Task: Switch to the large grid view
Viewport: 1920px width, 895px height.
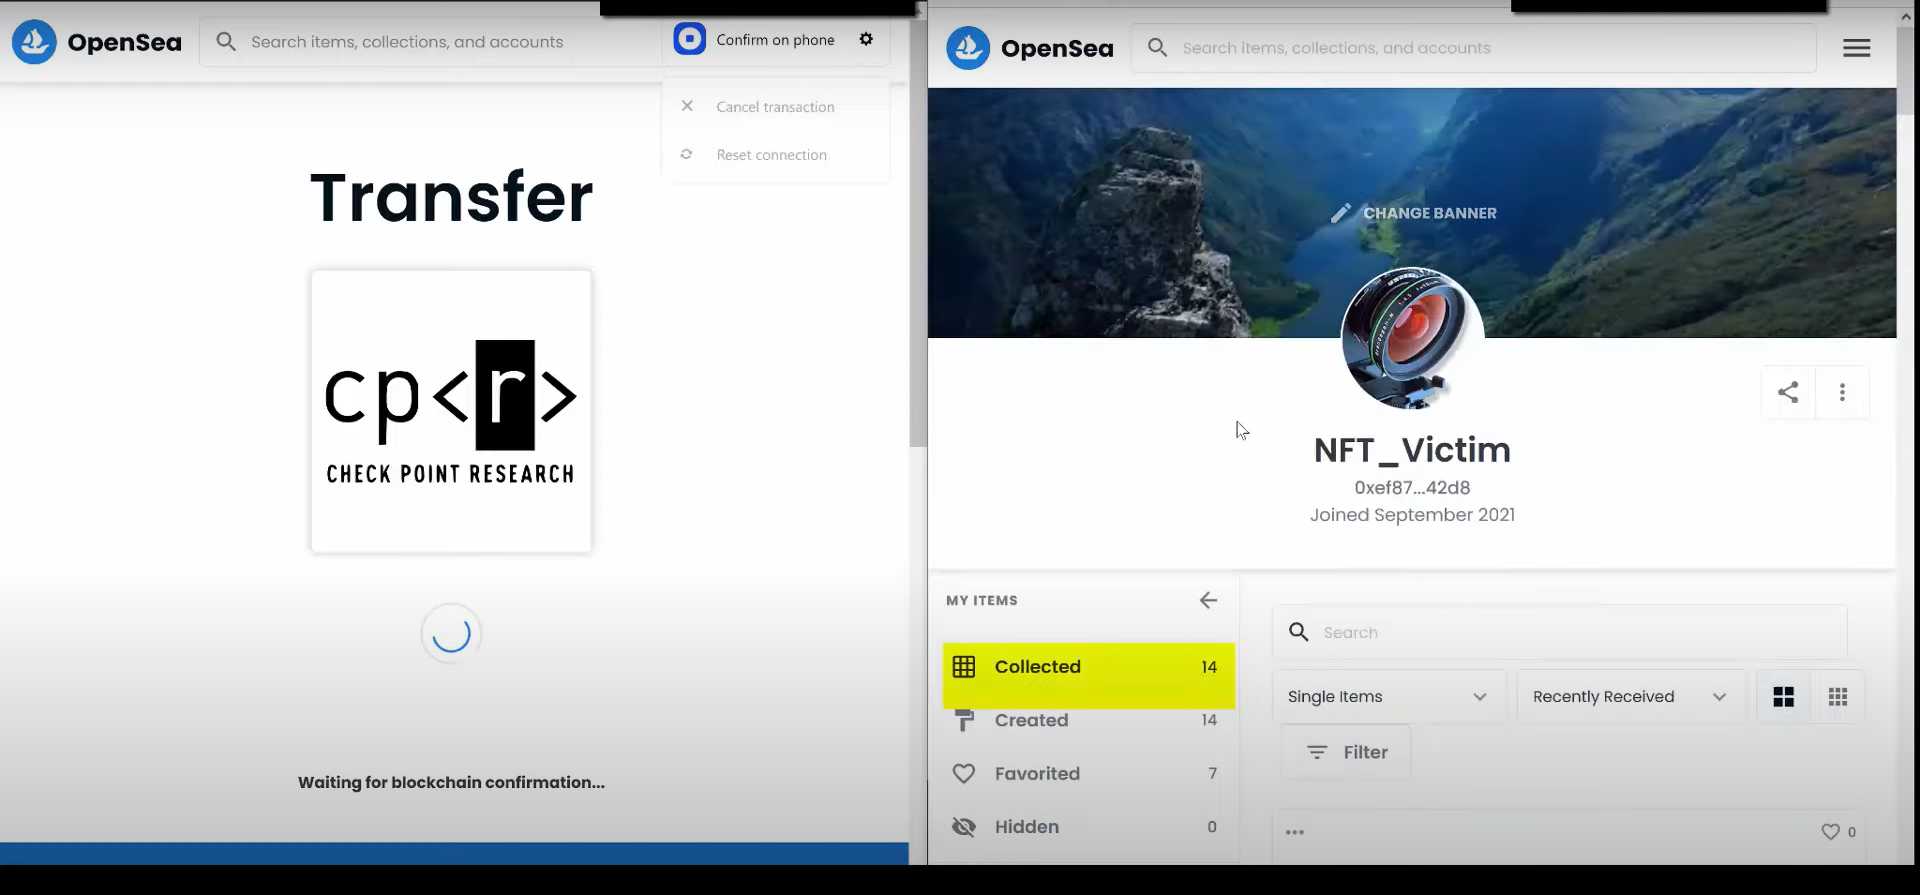Action: tap(1783, 696)
